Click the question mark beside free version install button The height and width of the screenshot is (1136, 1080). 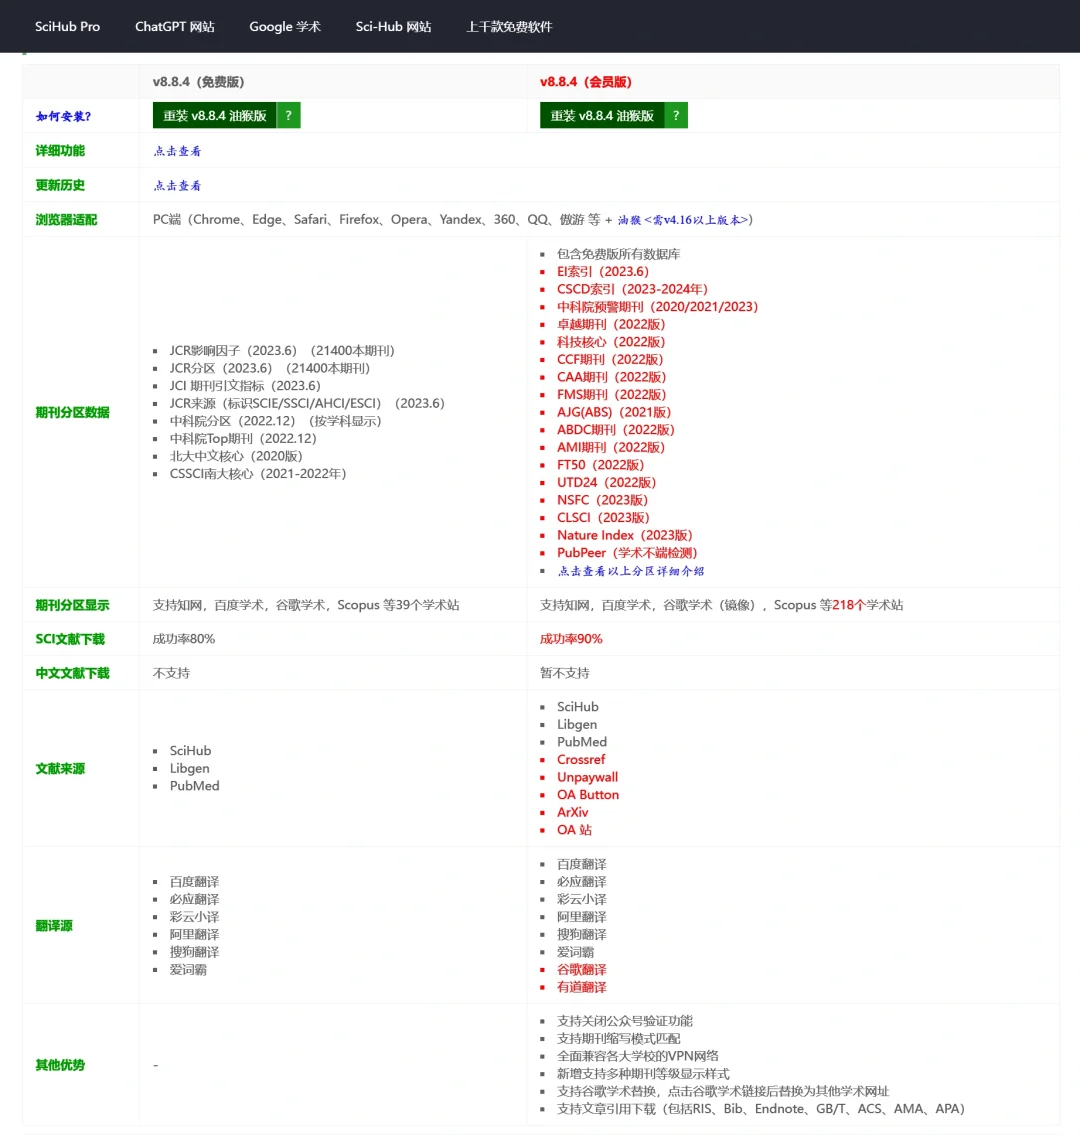(x=288, y=115)
